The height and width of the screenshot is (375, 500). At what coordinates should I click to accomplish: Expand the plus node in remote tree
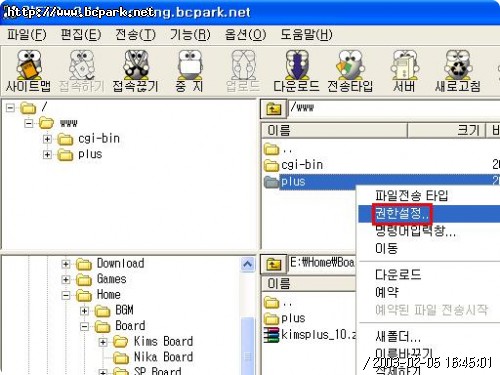47,155
